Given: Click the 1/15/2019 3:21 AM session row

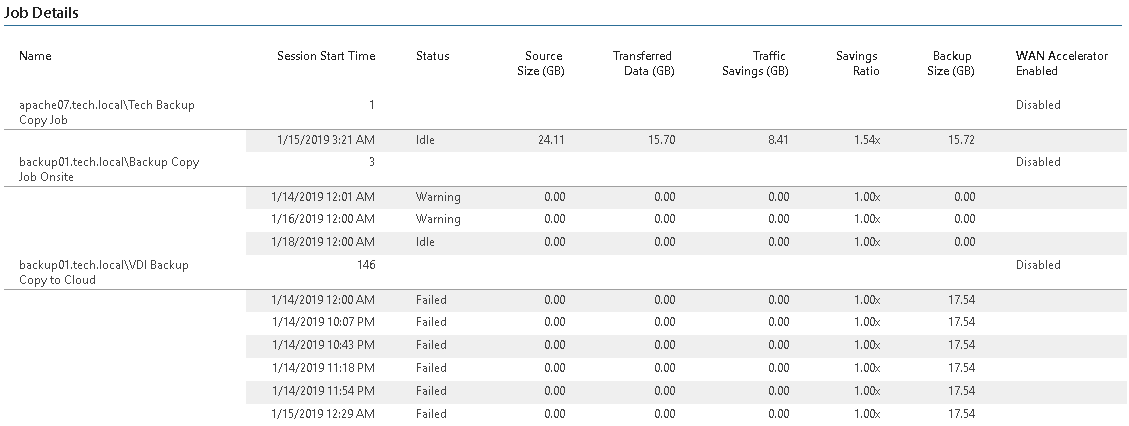Looking at the screenshot, I should tap(686, 140).
